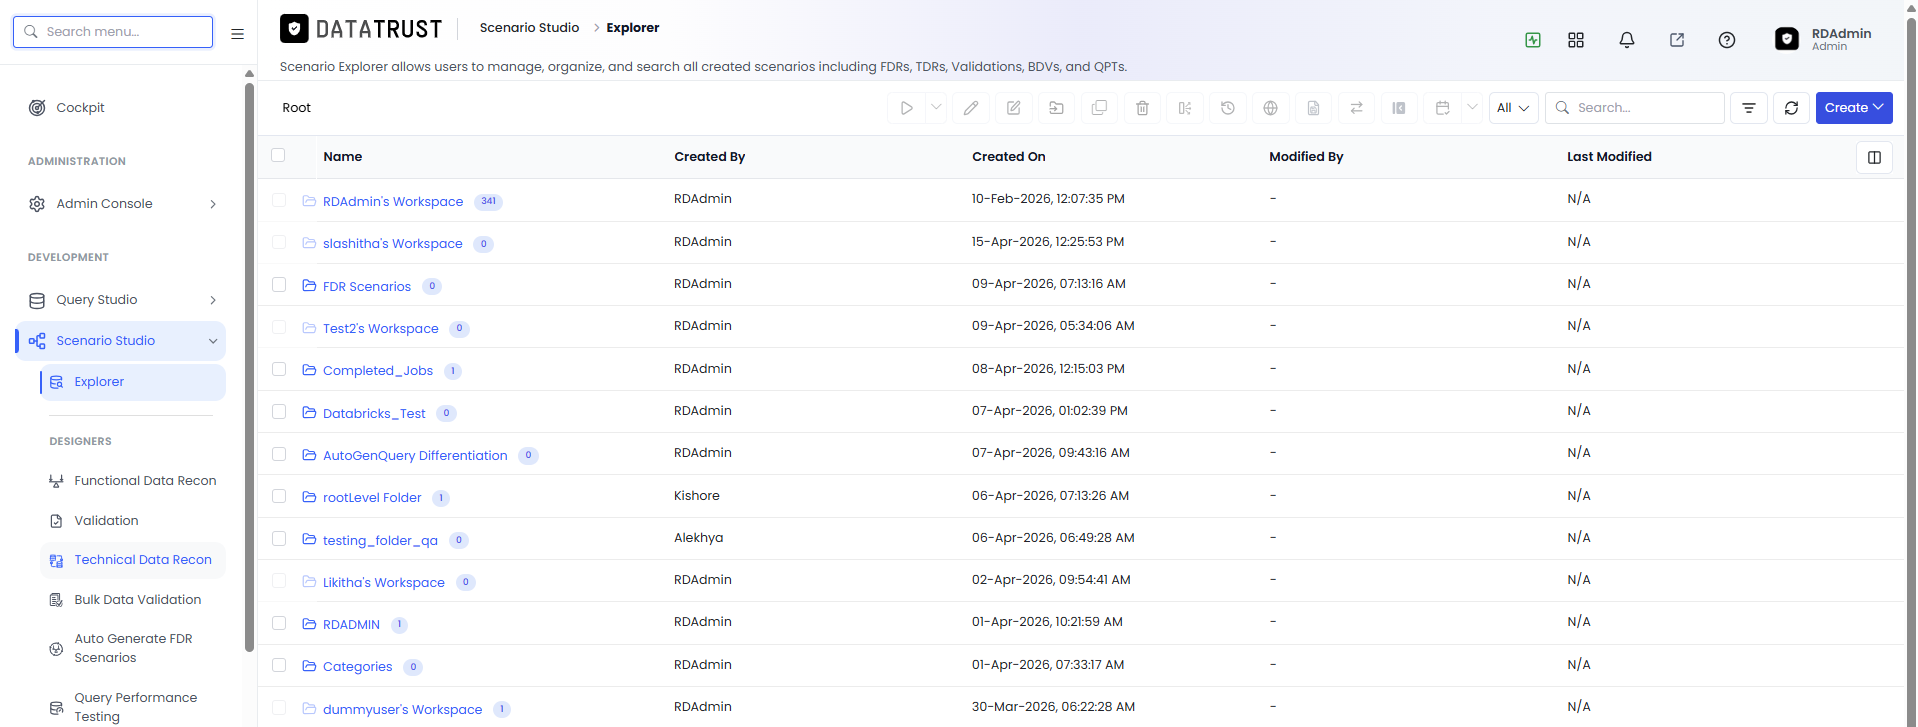1918x727 pixels.
Task: Click the run (play) toolbar icon
Action: (906, 108)
